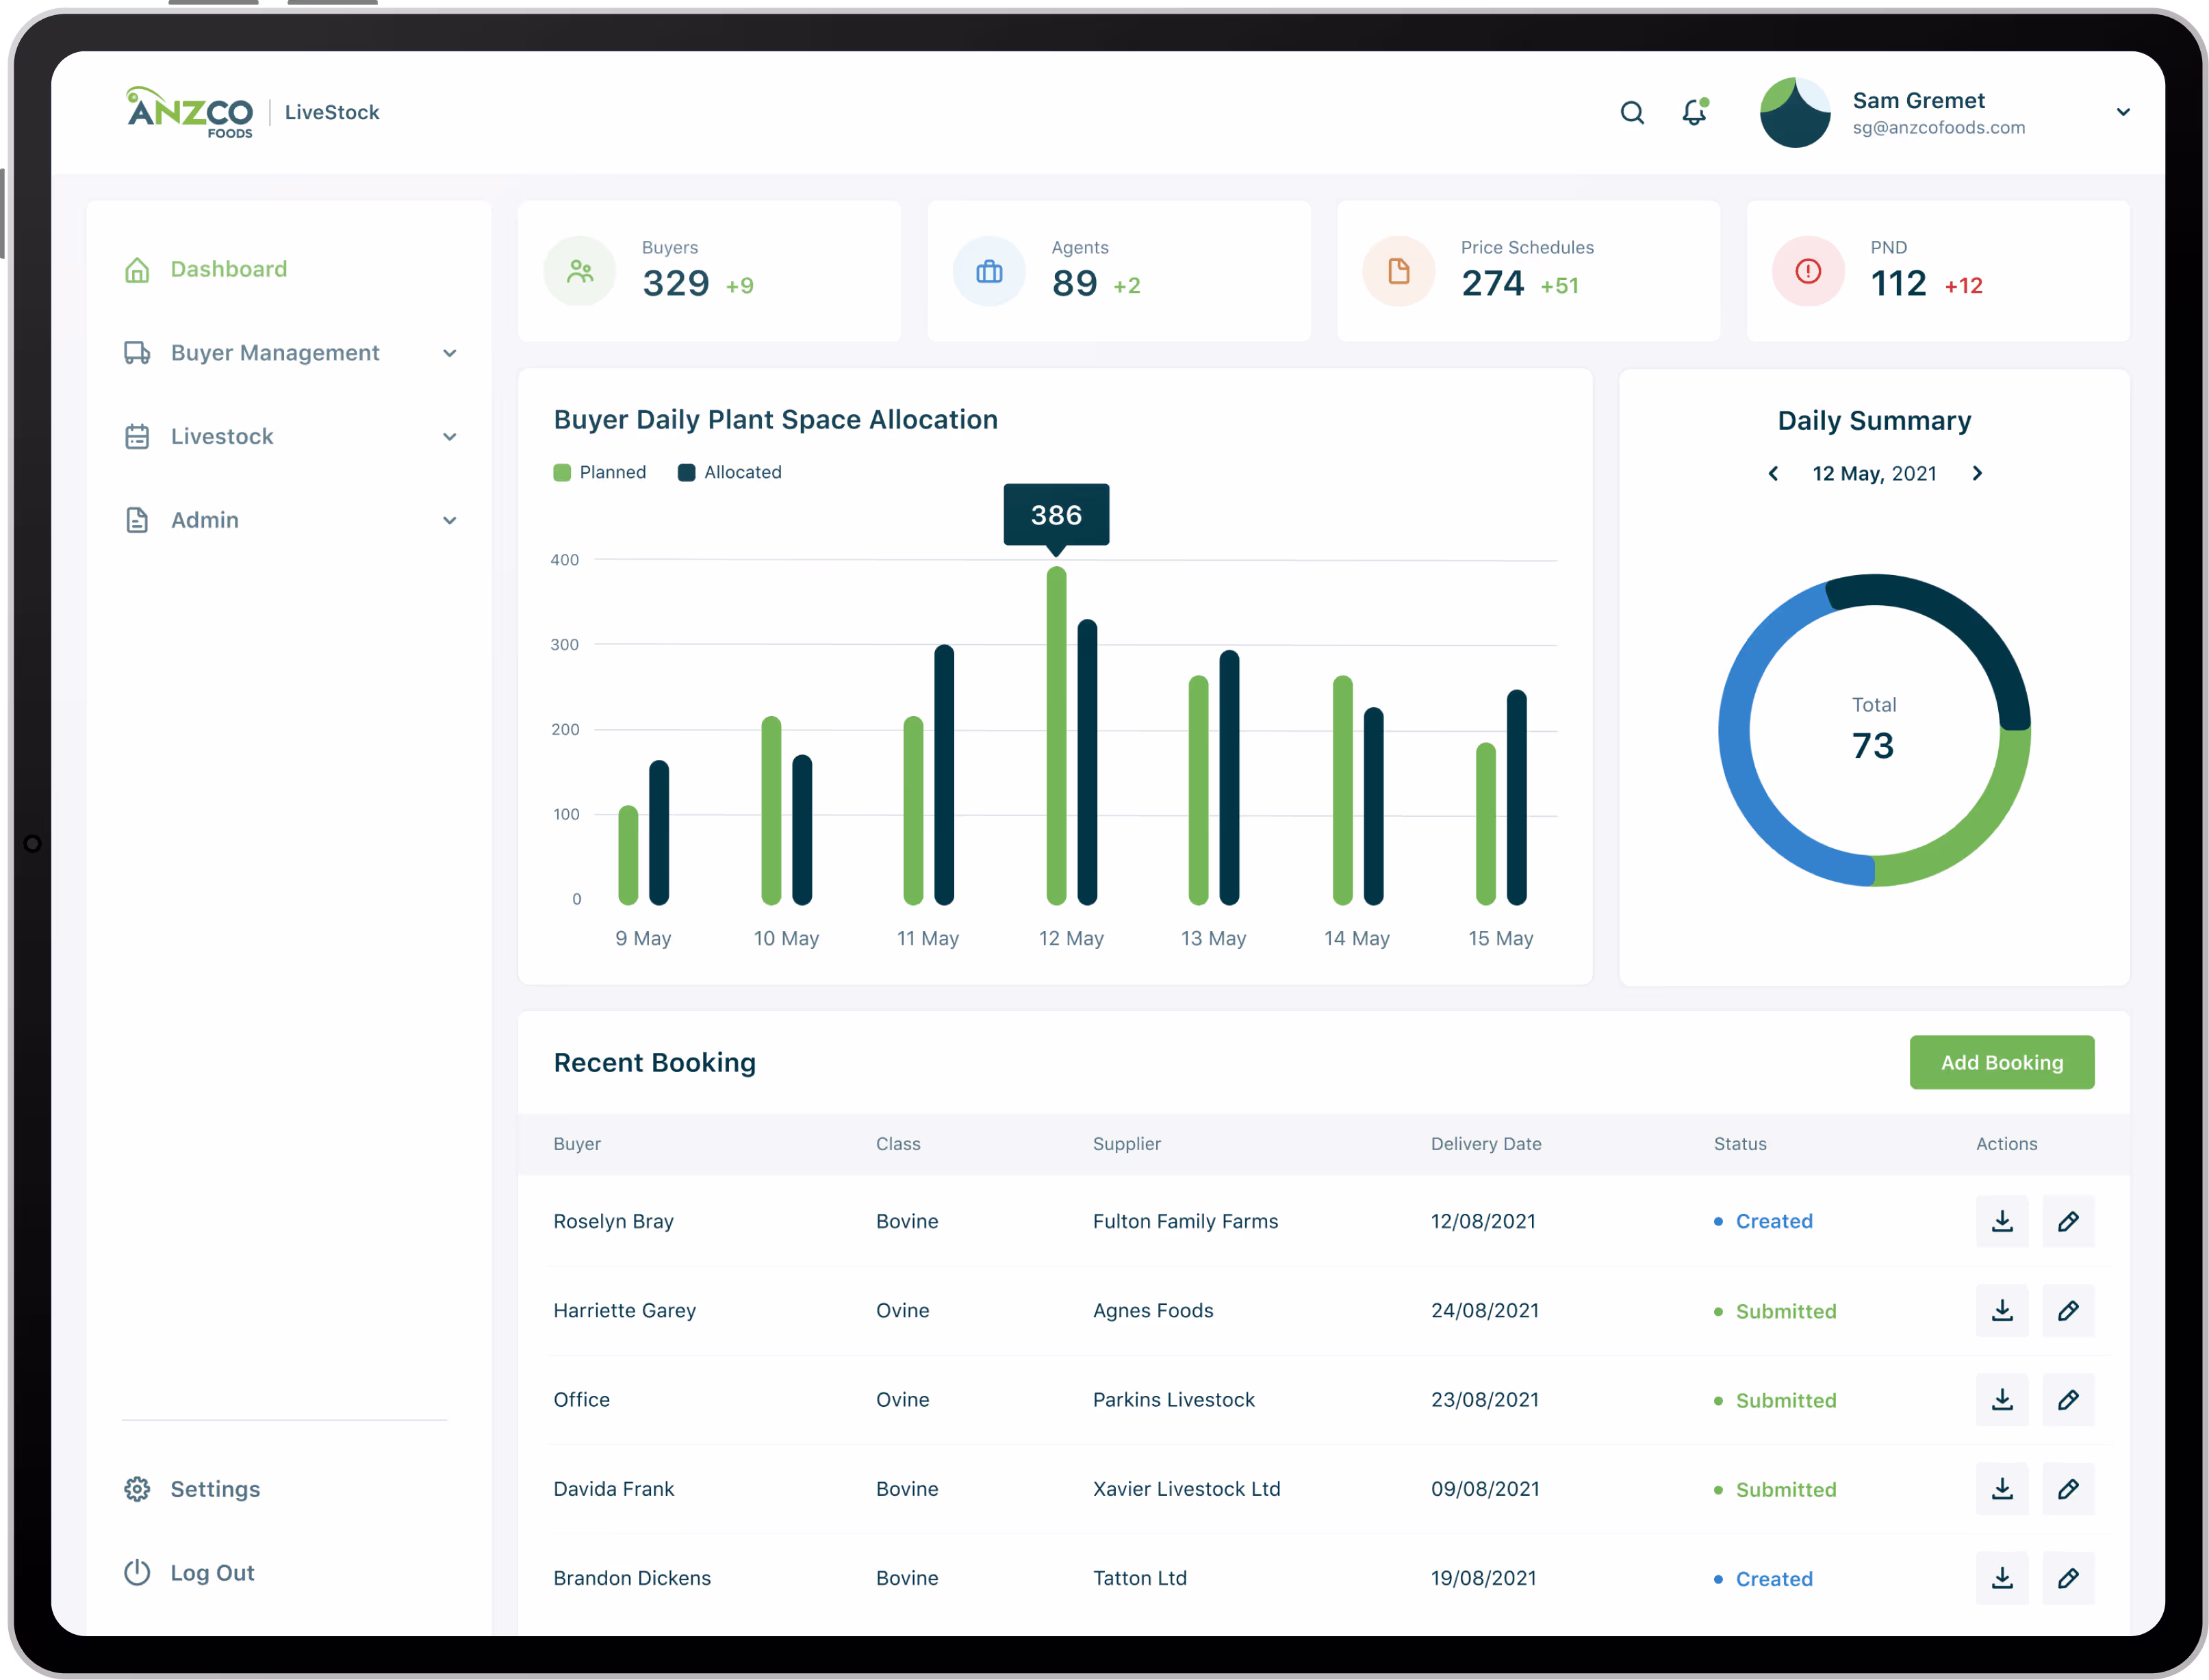The image size is (2209, 1680).
Task: Edit the Harriette Garey booking entry
Action: pyautogui.click(x=2070, y=1311)
